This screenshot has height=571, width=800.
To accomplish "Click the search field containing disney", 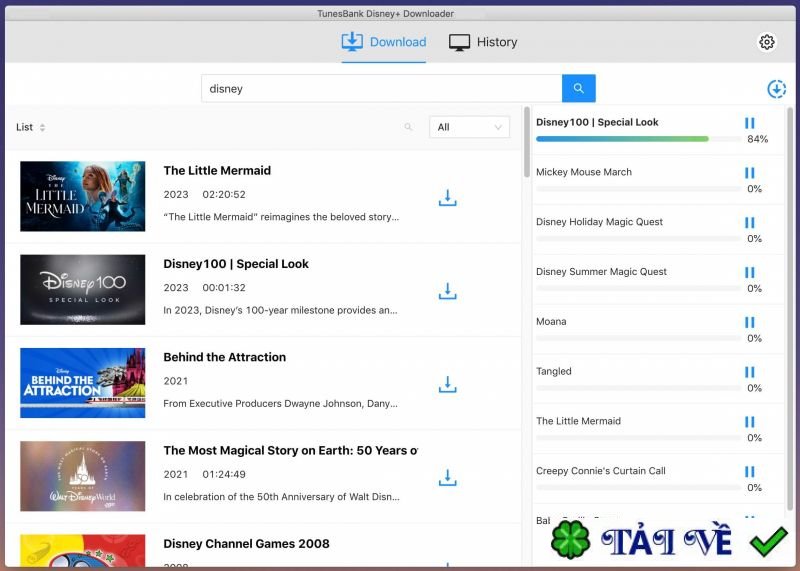I will (x=380, y=88).
